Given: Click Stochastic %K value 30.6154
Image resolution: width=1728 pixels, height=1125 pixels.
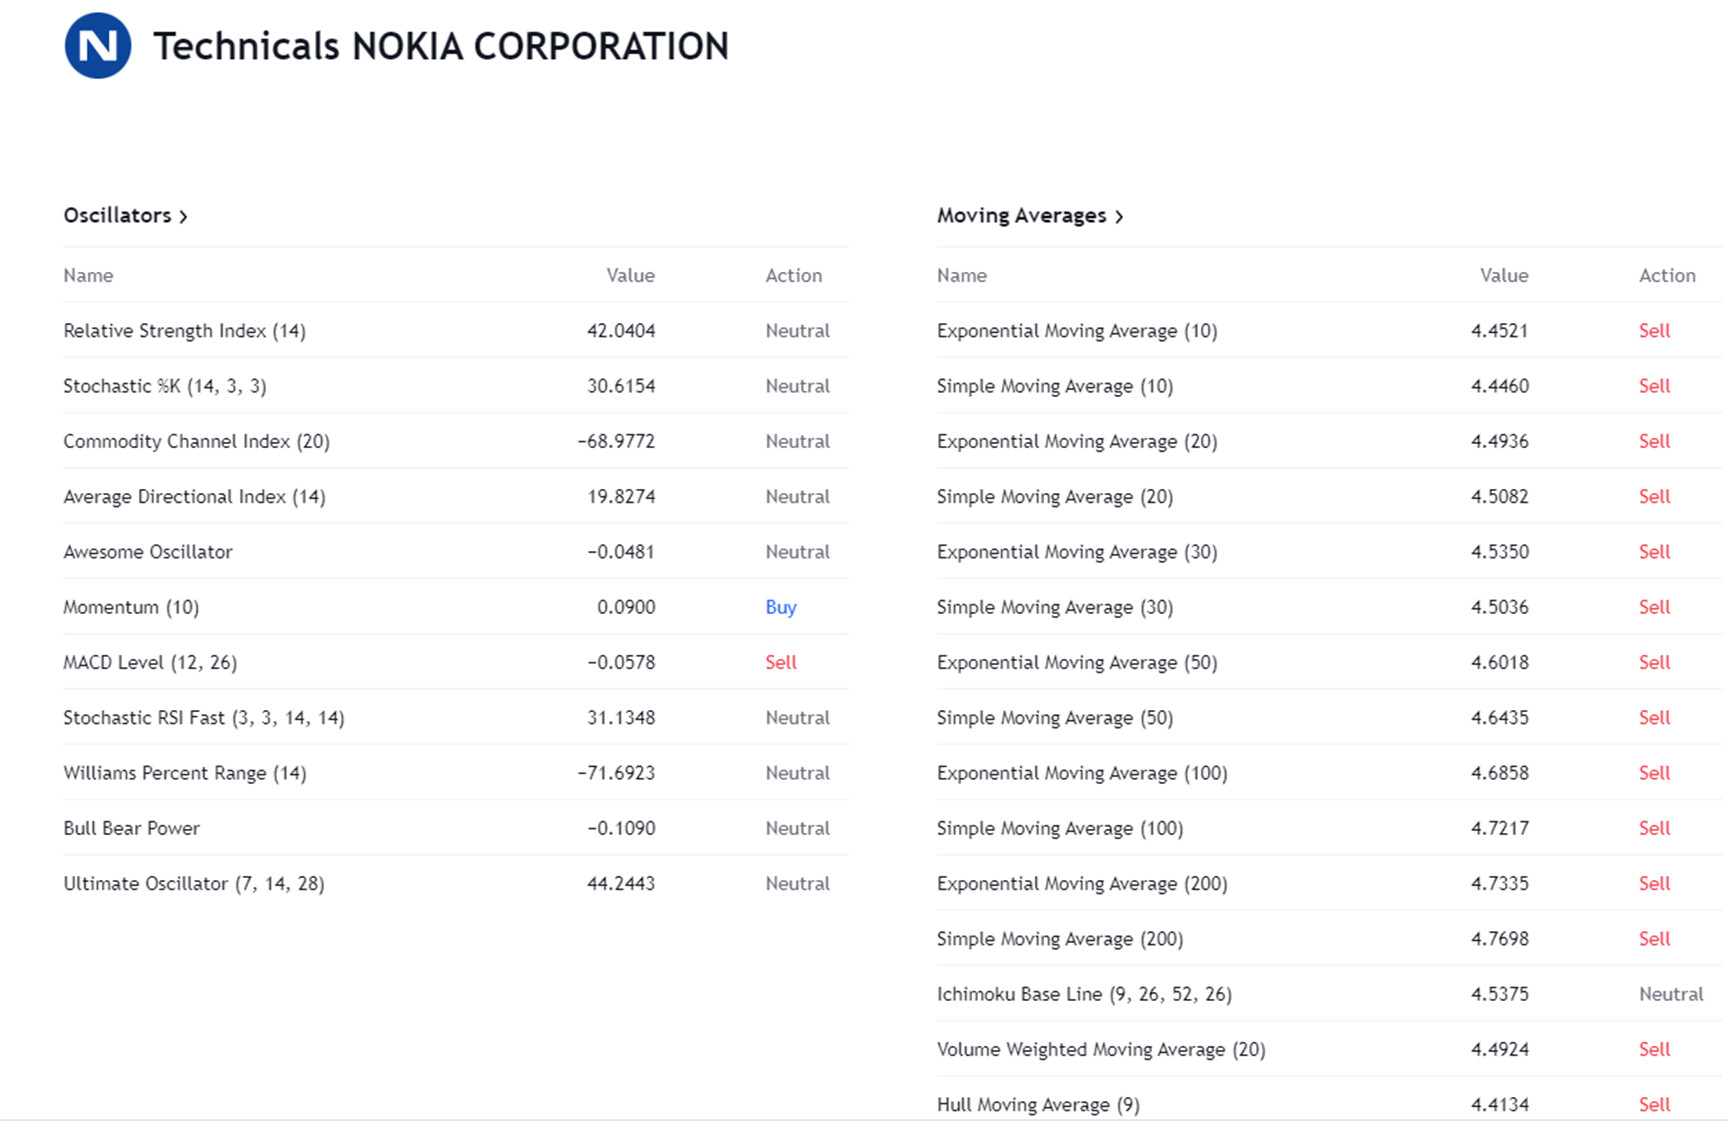Looking at the screenshot, I should 621,386.
